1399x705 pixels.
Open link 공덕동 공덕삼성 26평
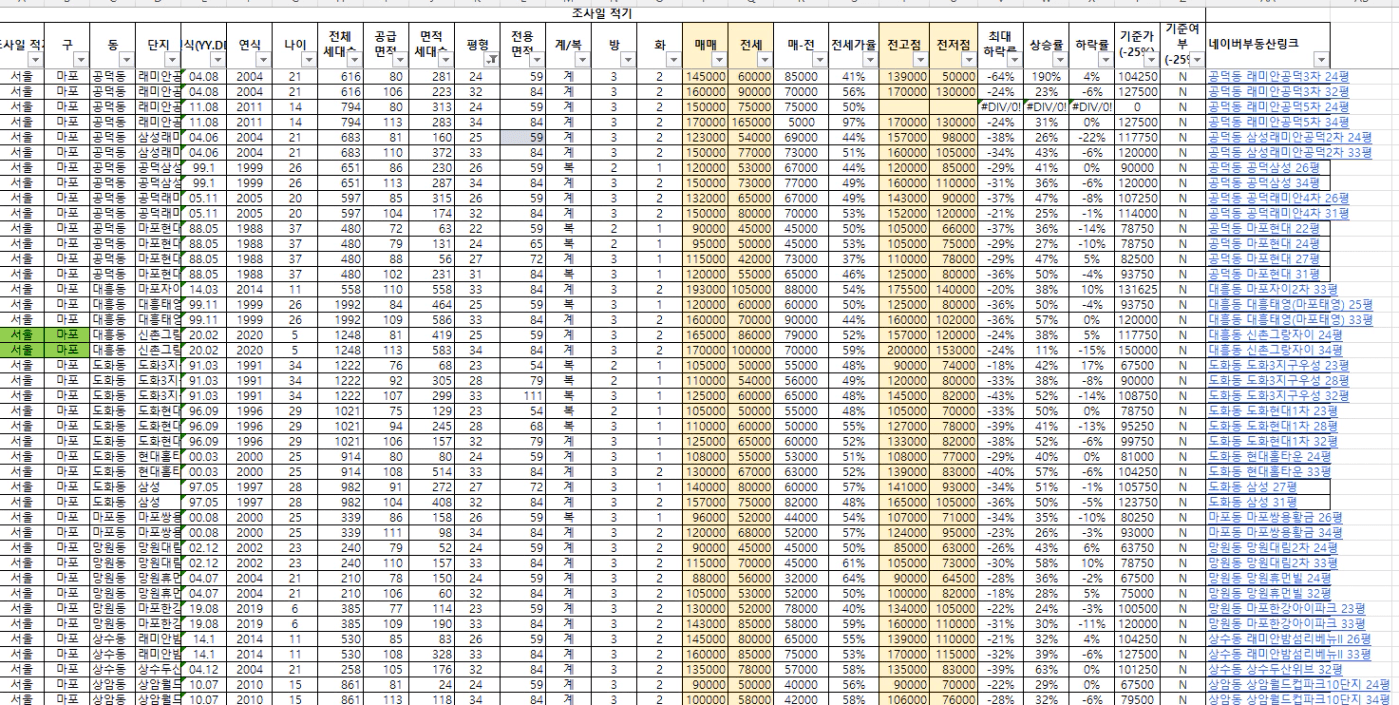click(x=1262, y=169)
